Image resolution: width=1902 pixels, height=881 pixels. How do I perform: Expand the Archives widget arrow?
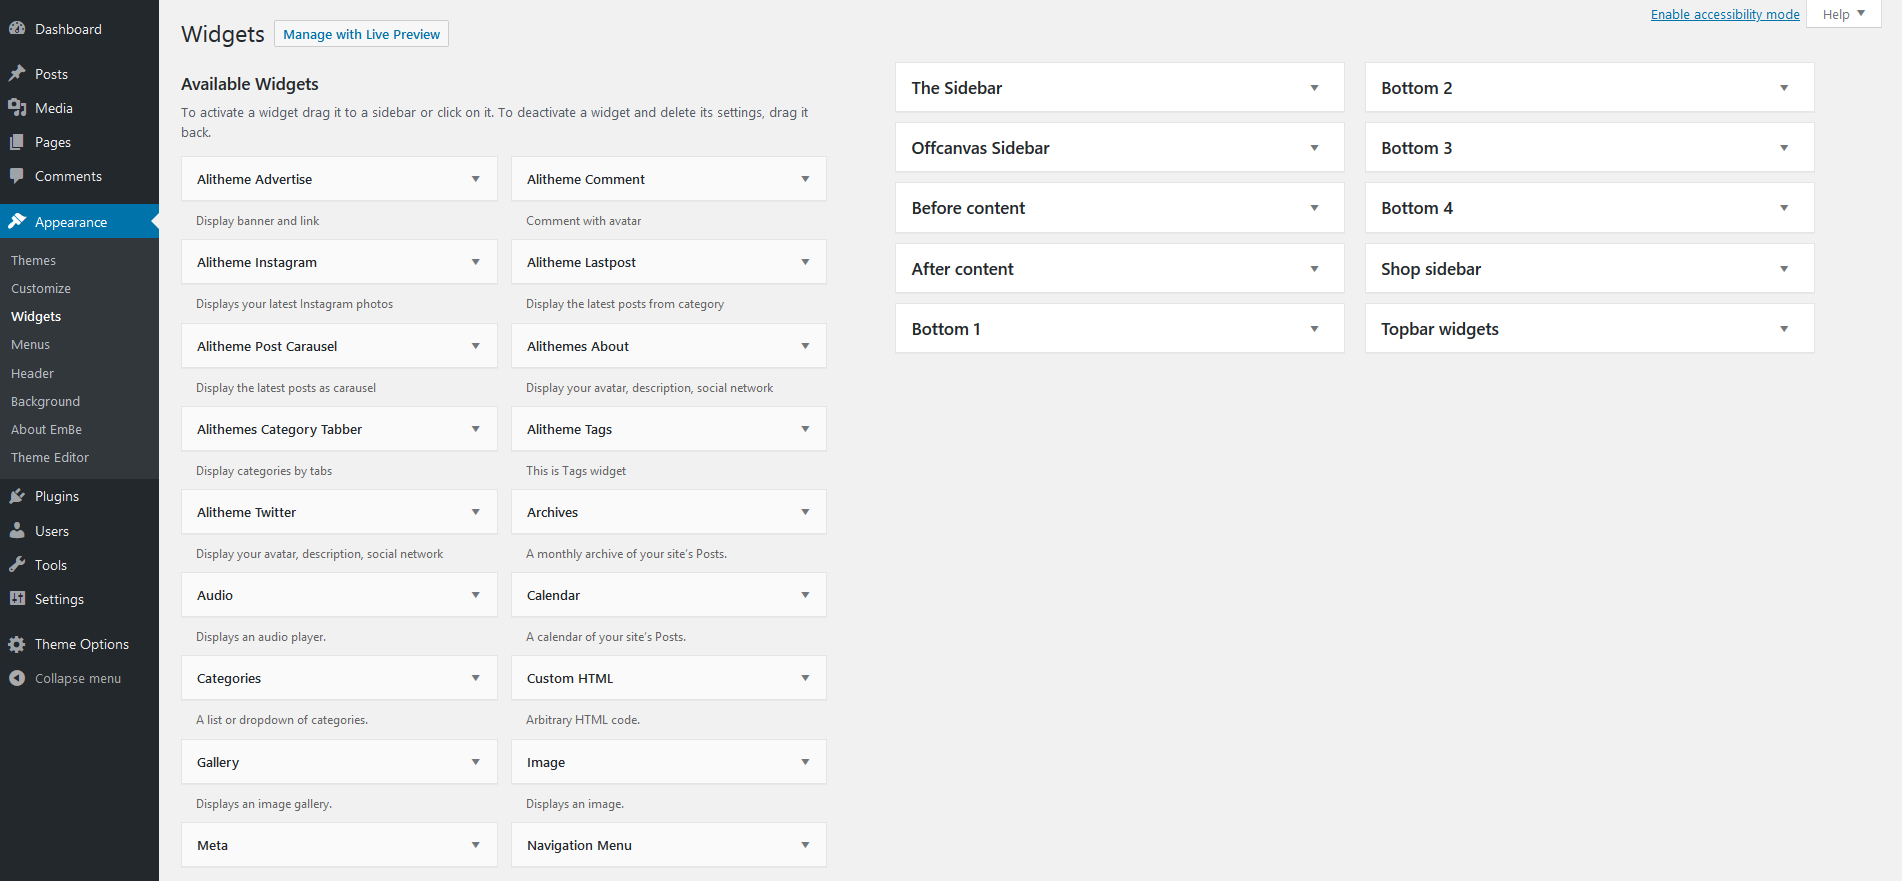coord(806,512)
